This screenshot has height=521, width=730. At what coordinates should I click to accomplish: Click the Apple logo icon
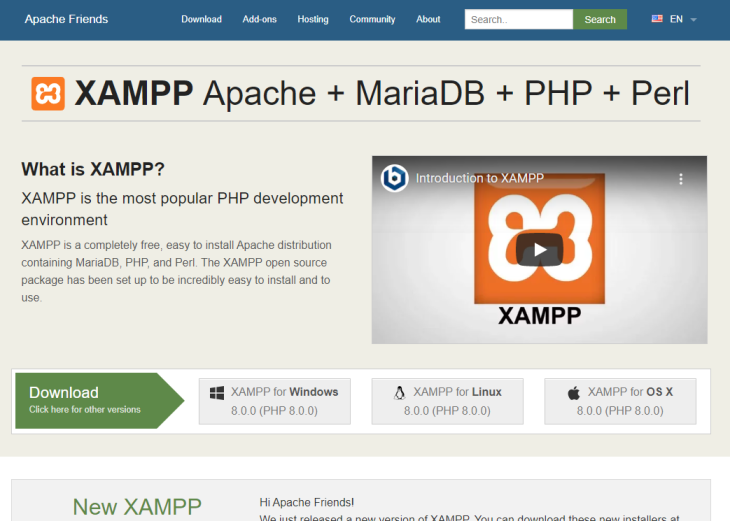(x=574, y=392)
